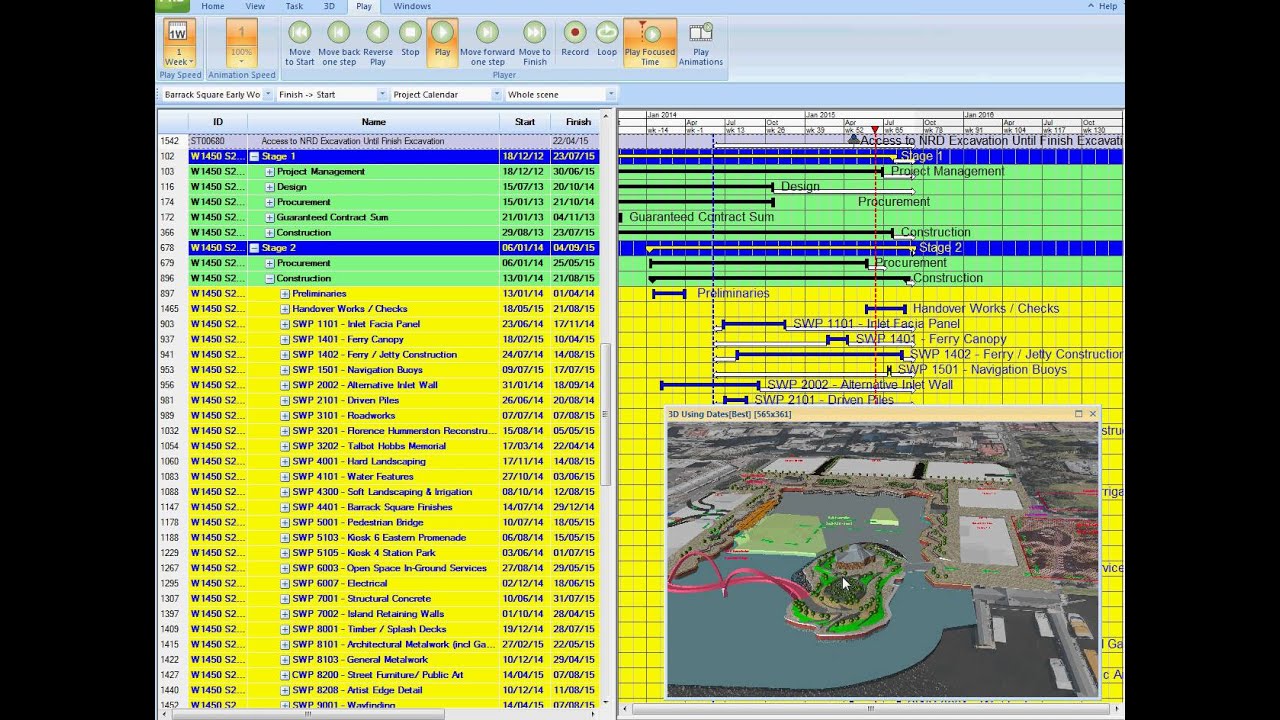Switch to the Task ribbon tab
Image resolution: width=1280 pixels, height=720 pixels.
(294, 6)
